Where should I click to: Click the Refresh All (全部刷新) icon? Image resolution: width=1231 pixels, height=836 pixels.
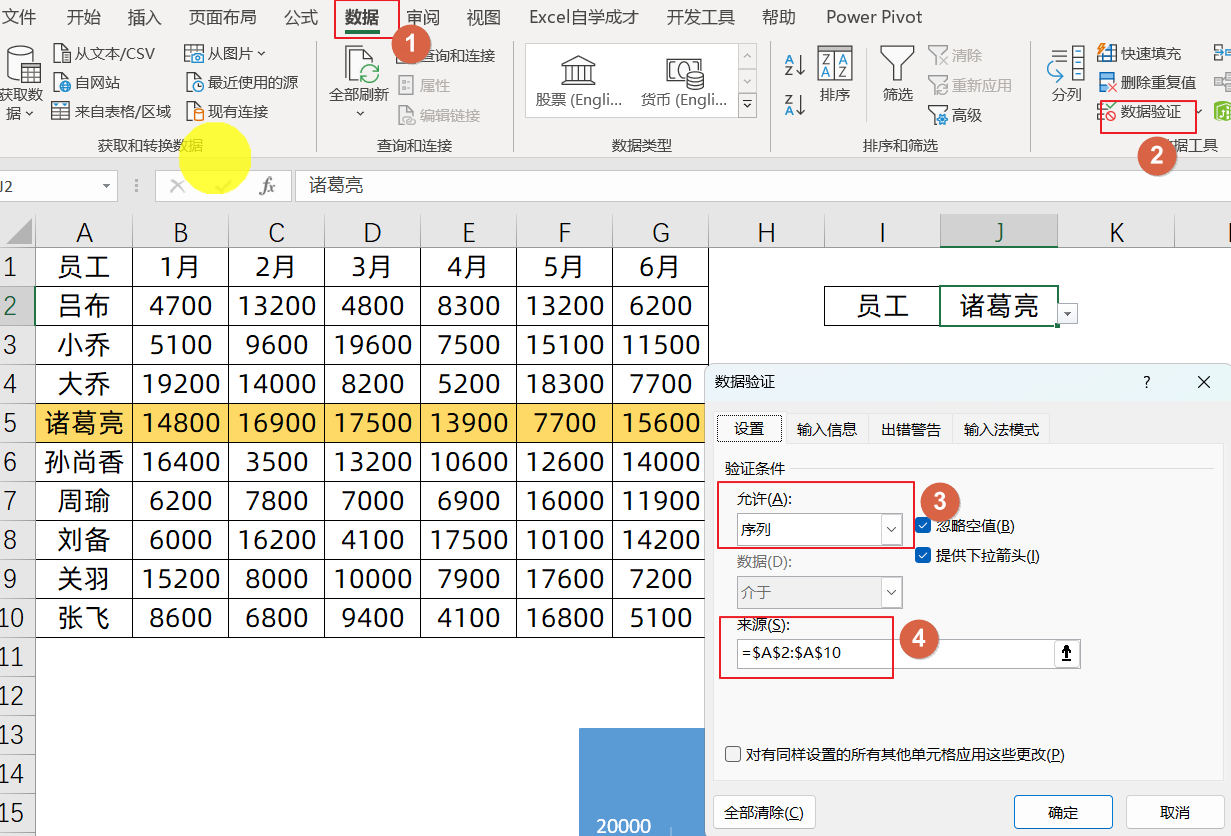pyautogui.click(x=360, y=65)
